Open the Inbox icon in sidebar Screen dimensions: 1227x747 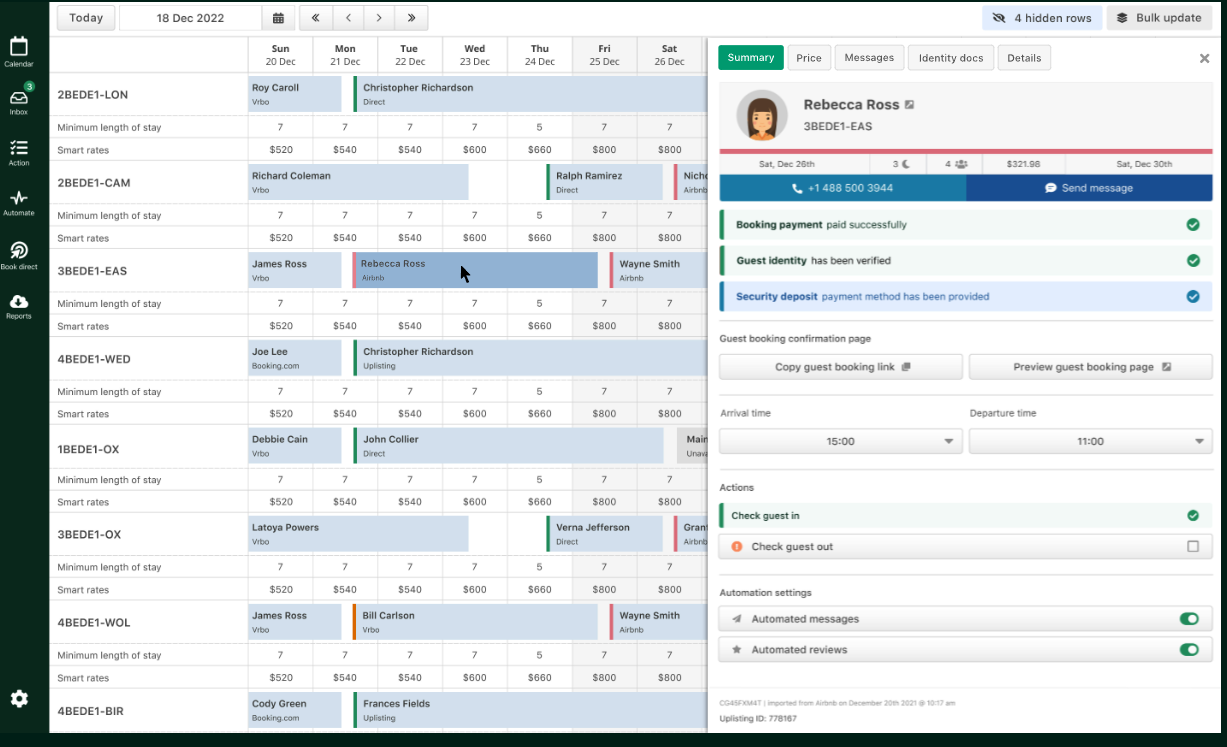(19, 99)
